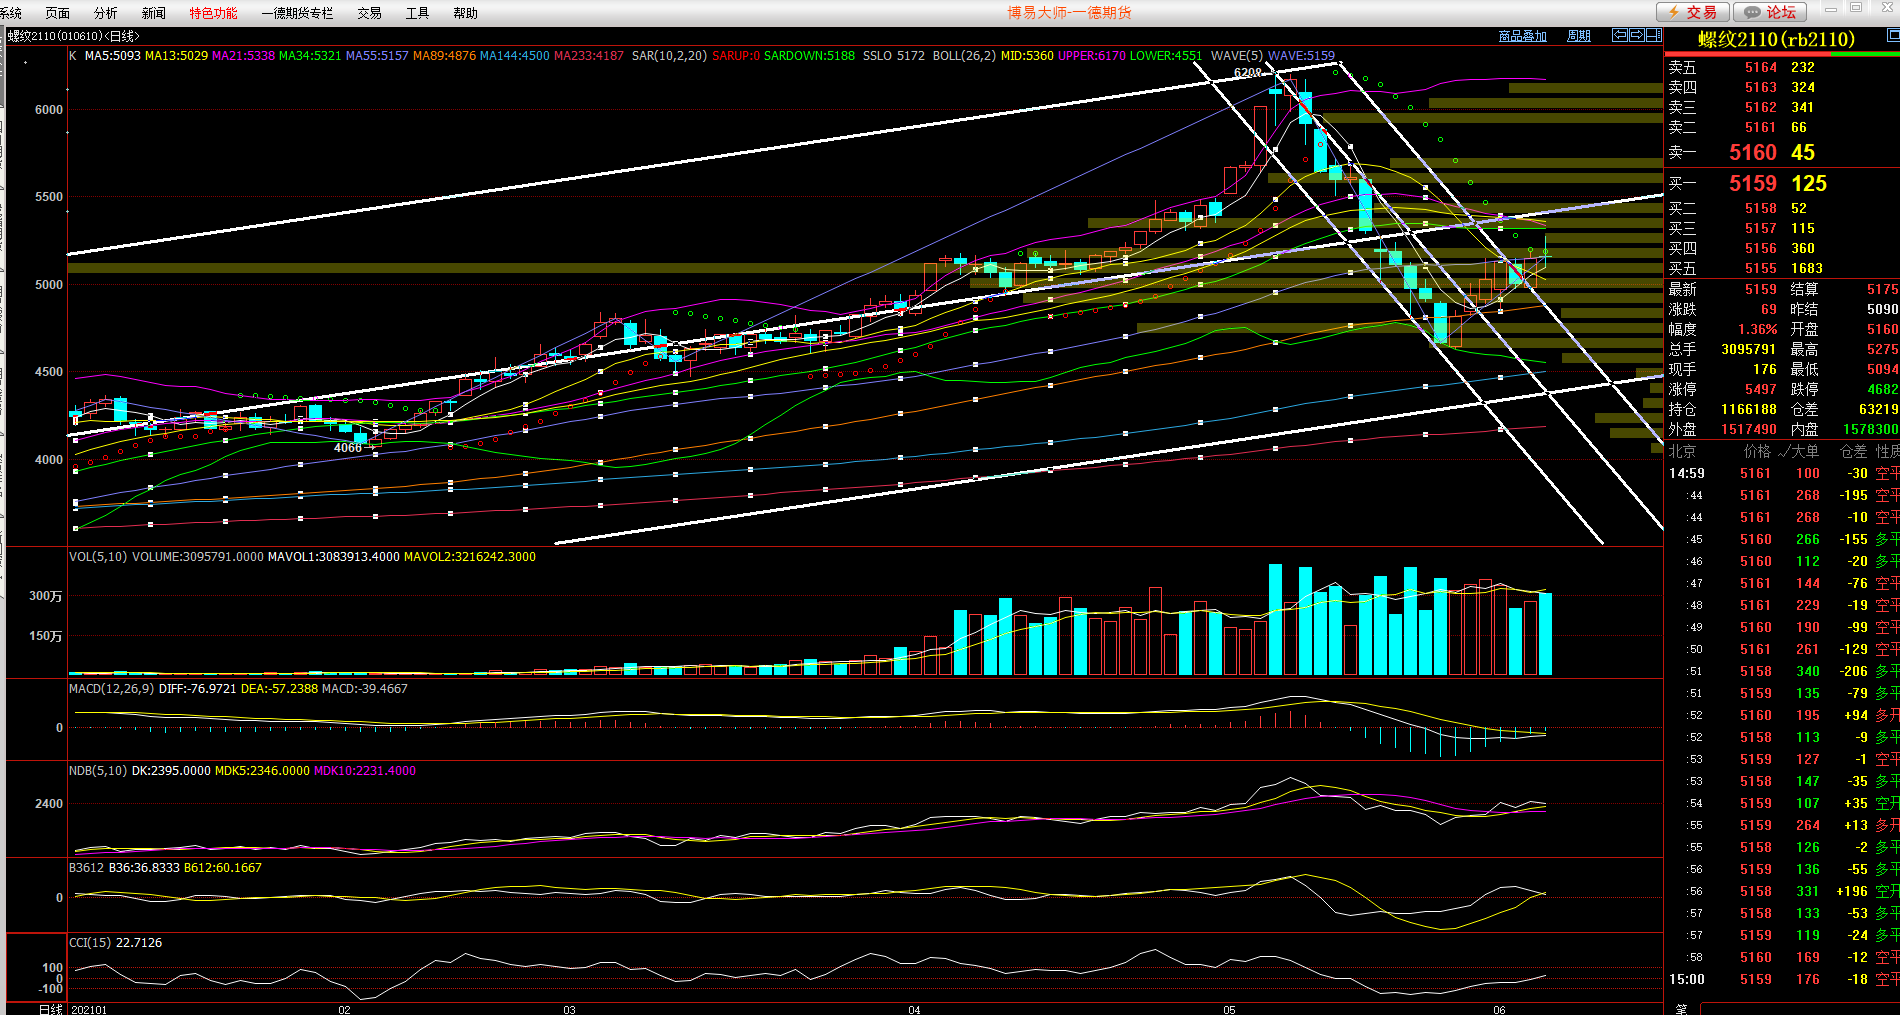Select the 笔 tab below the tick list

[x=1681, y=1009]
